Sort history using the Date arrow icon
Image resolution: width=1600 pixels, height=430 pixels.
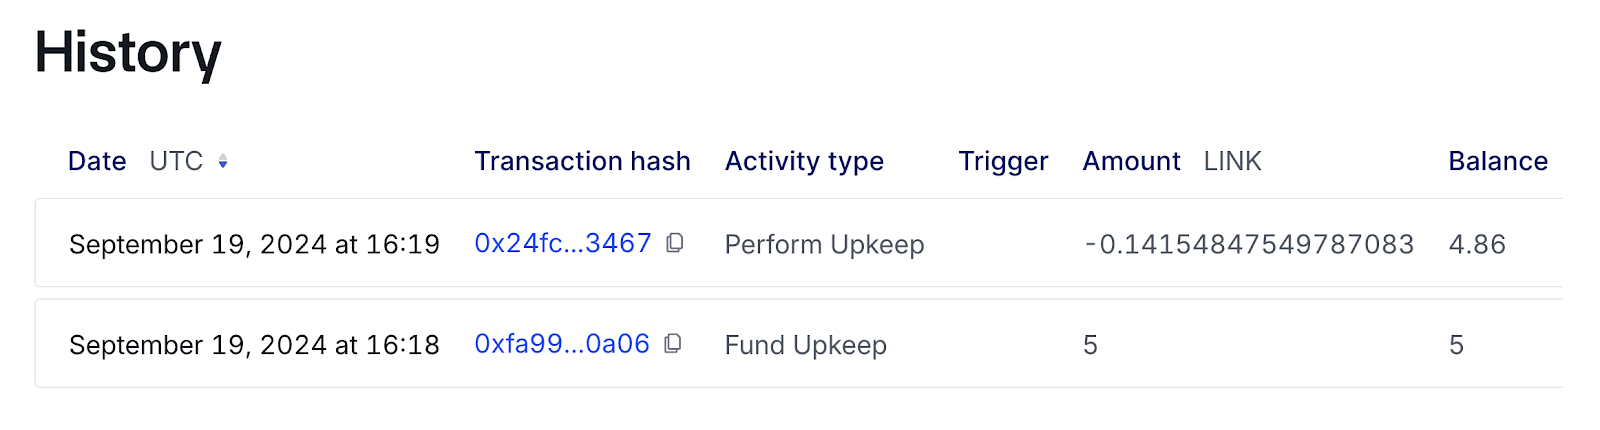[x=223, y=161]
